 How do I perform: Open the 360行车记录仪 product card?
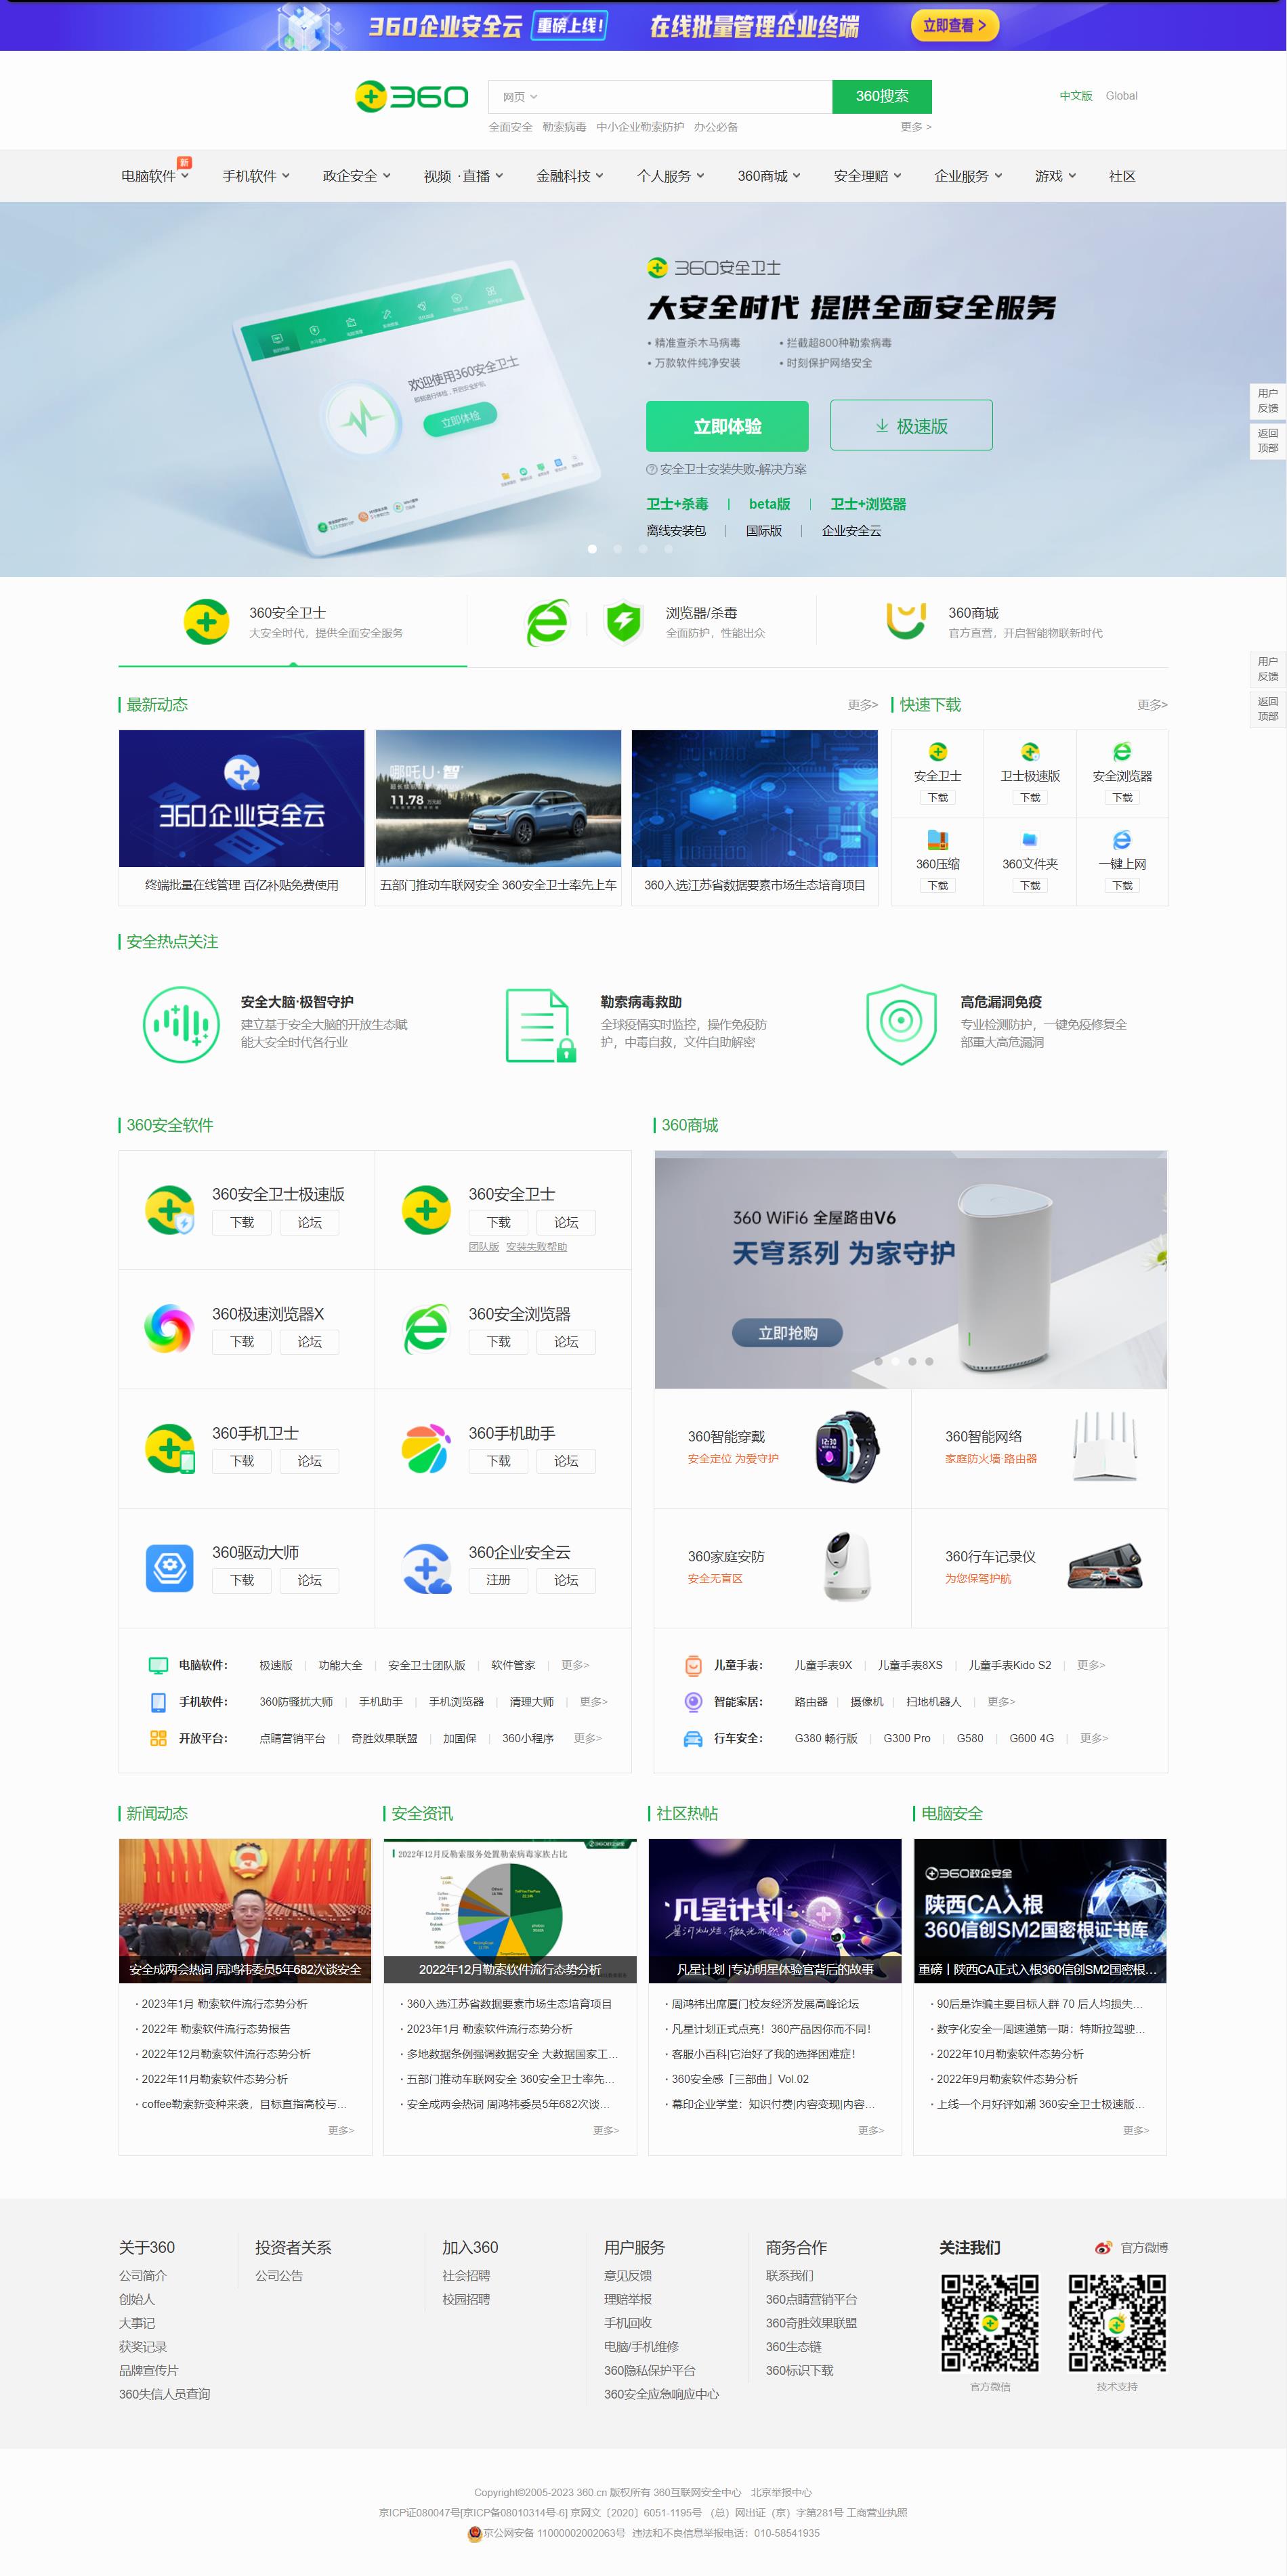coord(1040,1567)
